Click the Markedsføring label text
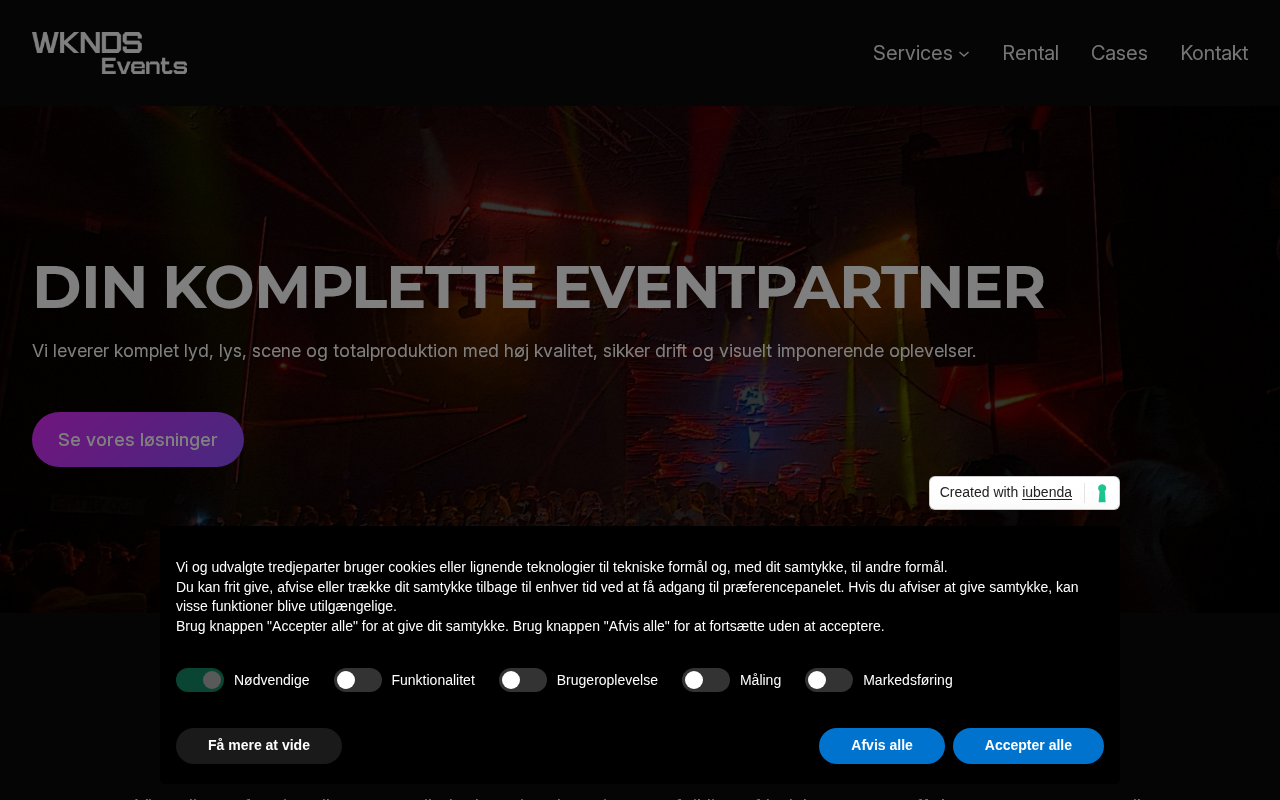1280x800 pixels. coord(908,680)
